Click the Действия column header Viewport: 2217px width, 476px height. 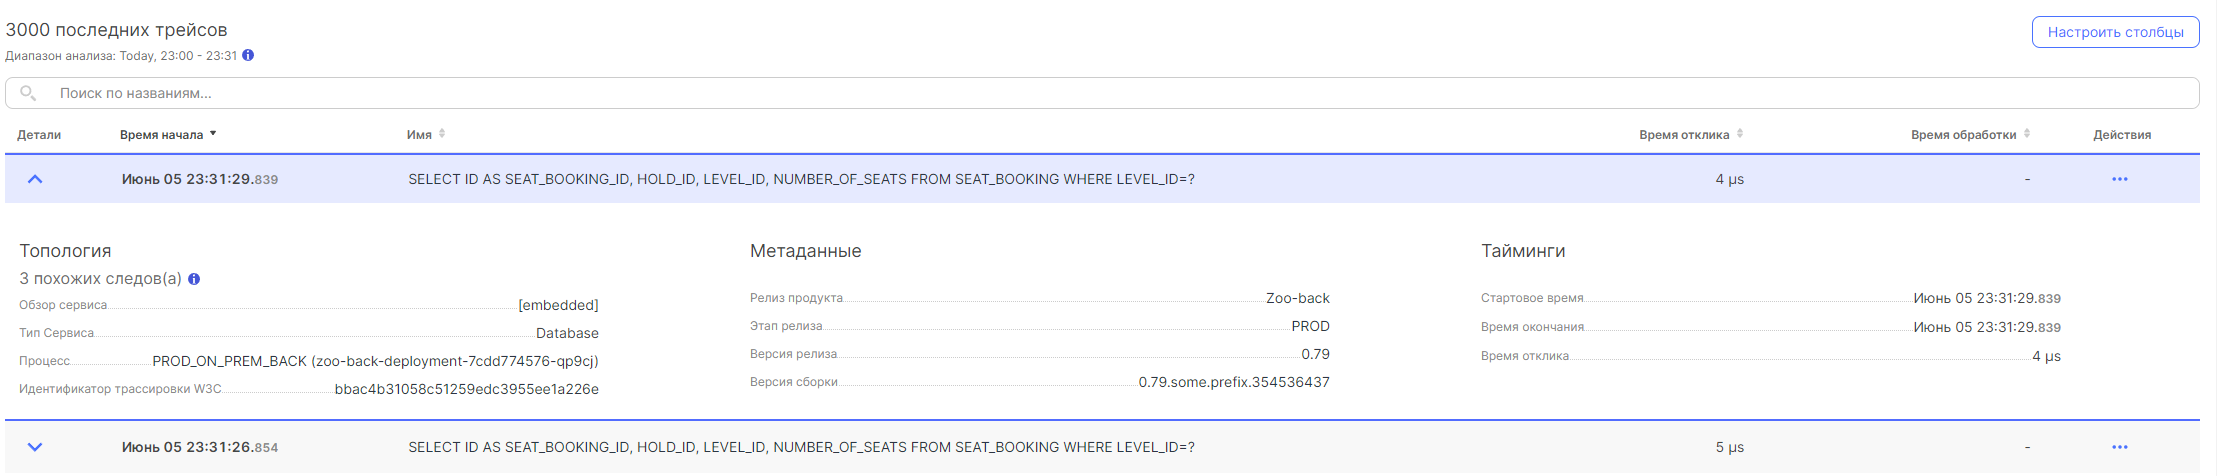2122,135
